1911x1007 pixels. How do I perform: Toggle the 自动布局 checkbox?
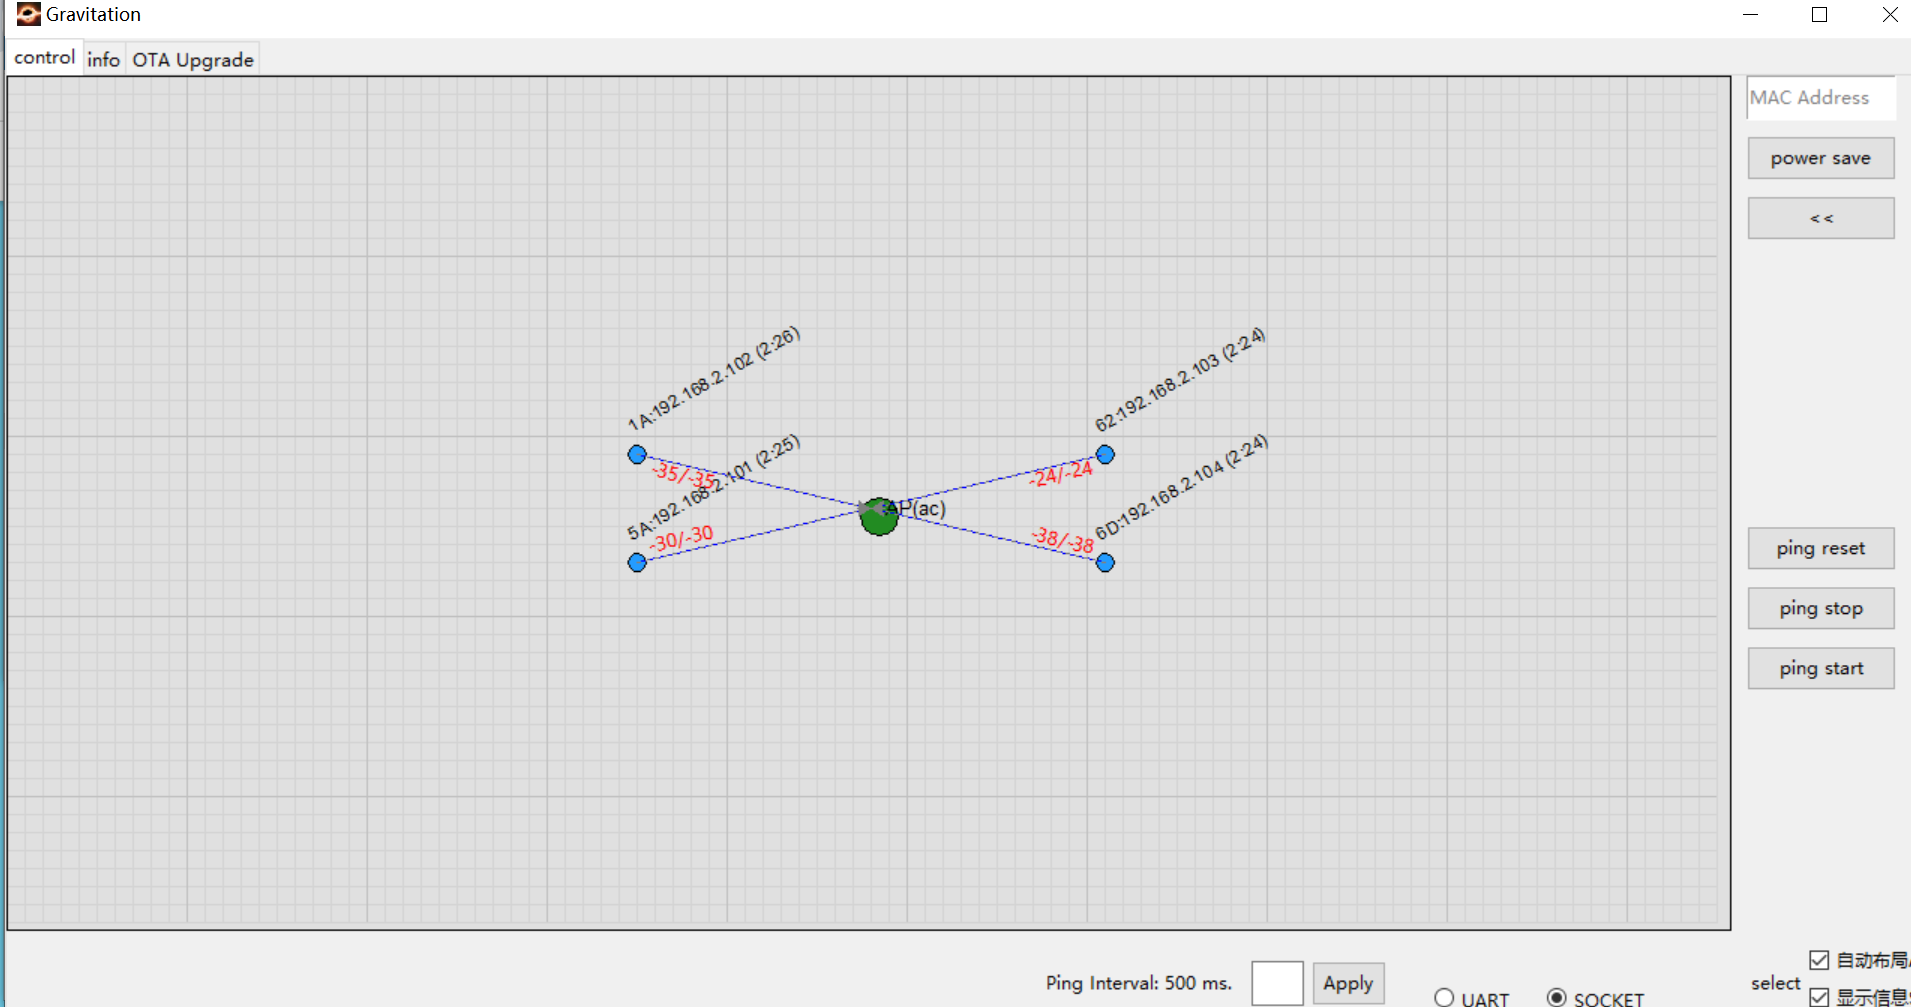(x=1819, y=960)
